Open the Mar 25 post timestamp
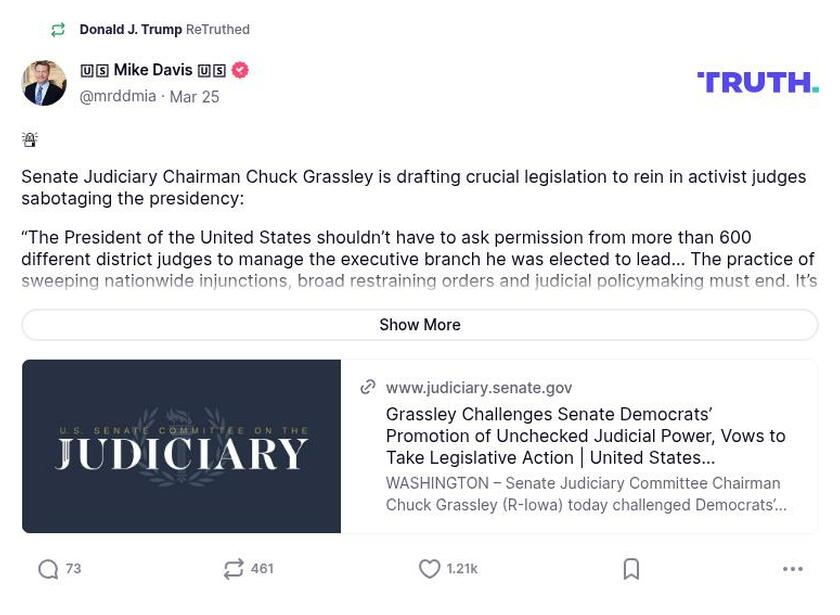840x615 pixels. click(194, 97)
